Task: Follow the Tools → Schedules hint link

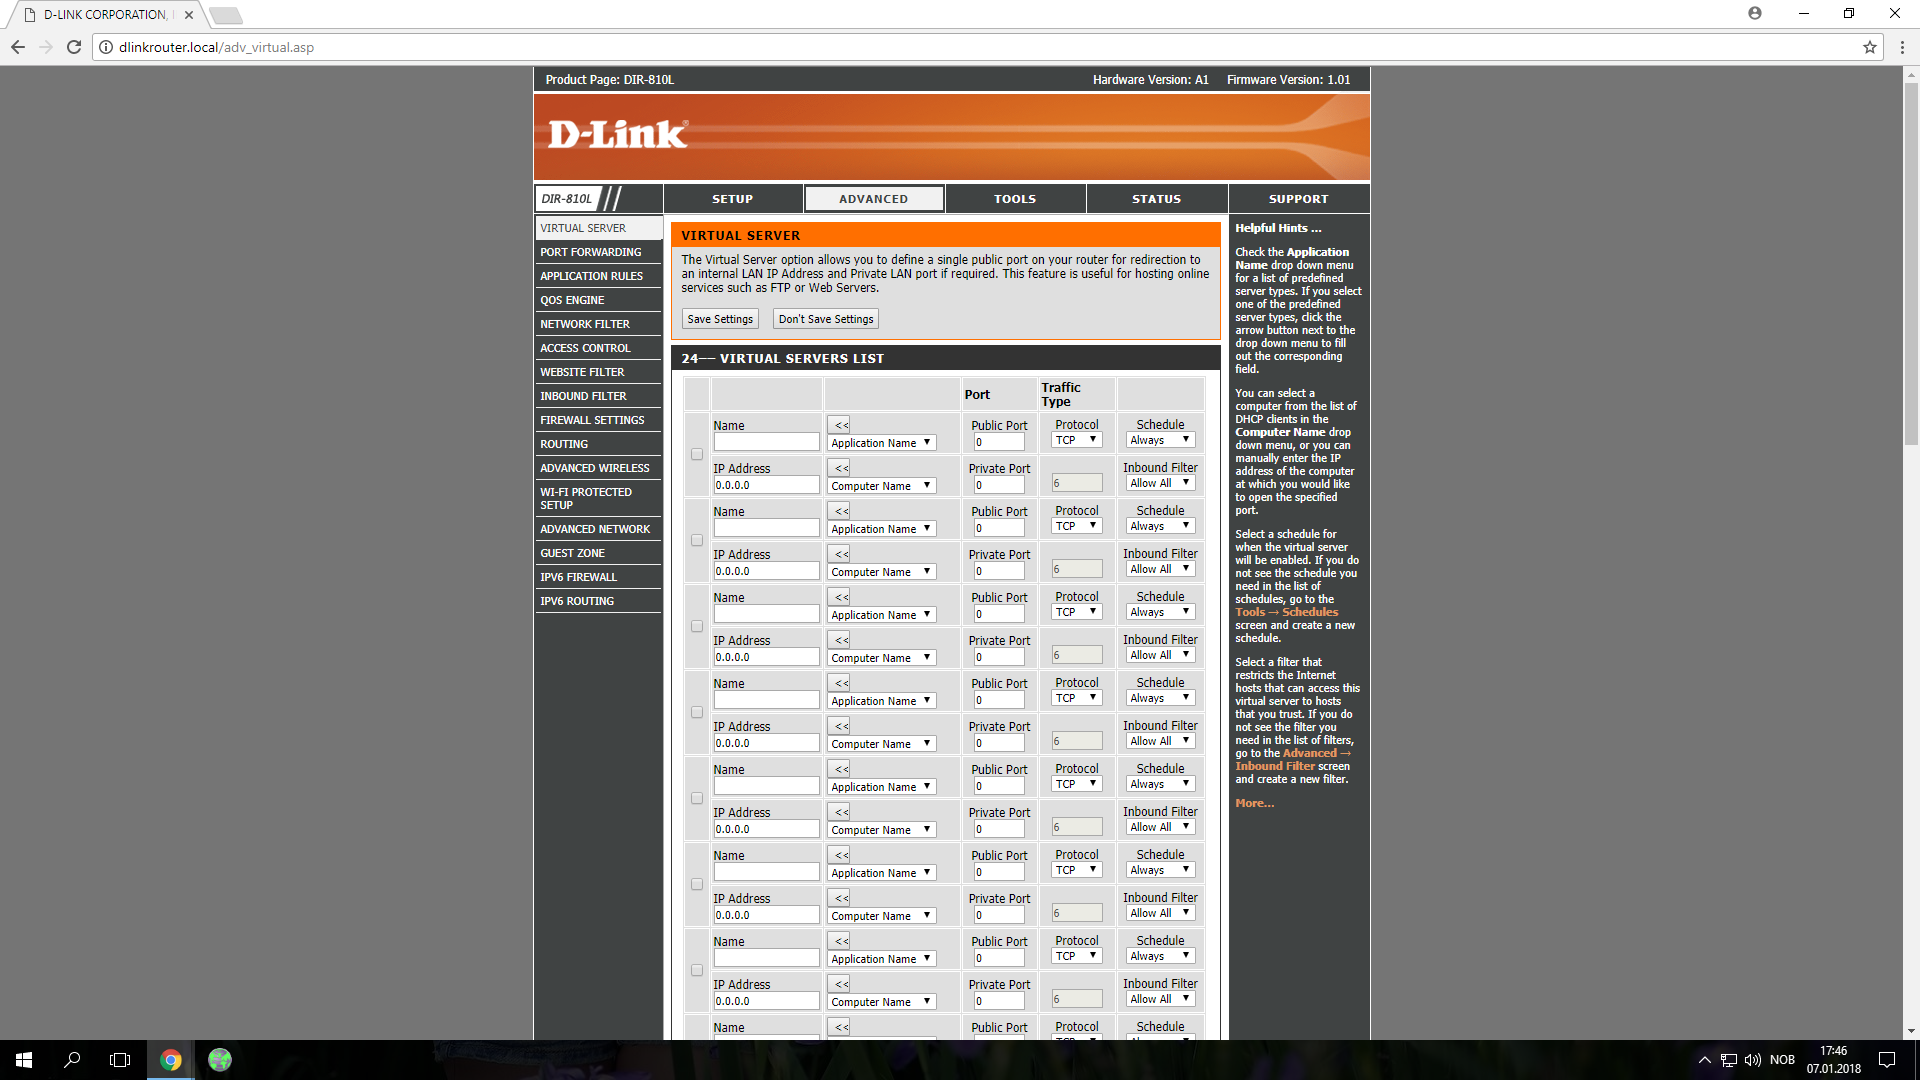Action: click(1286, 612)
